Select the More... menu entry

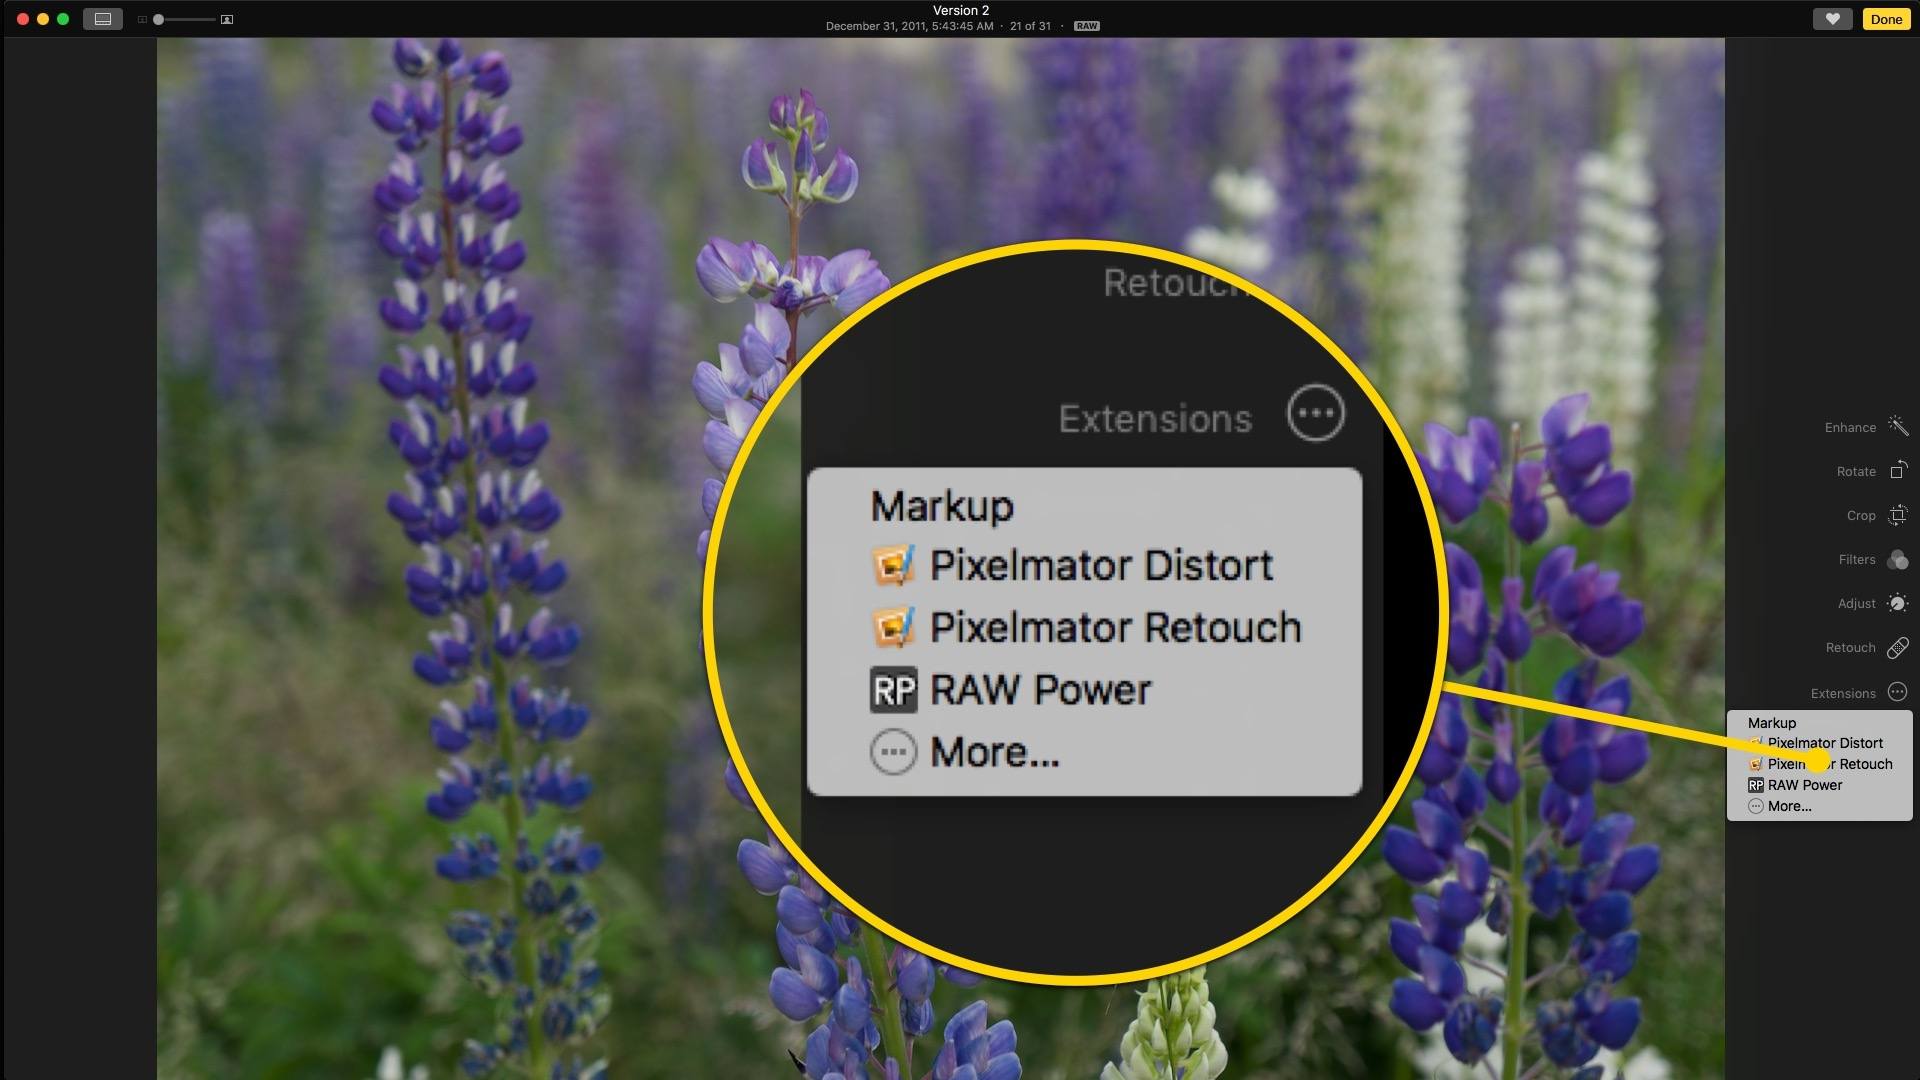tap(1819, 806)
